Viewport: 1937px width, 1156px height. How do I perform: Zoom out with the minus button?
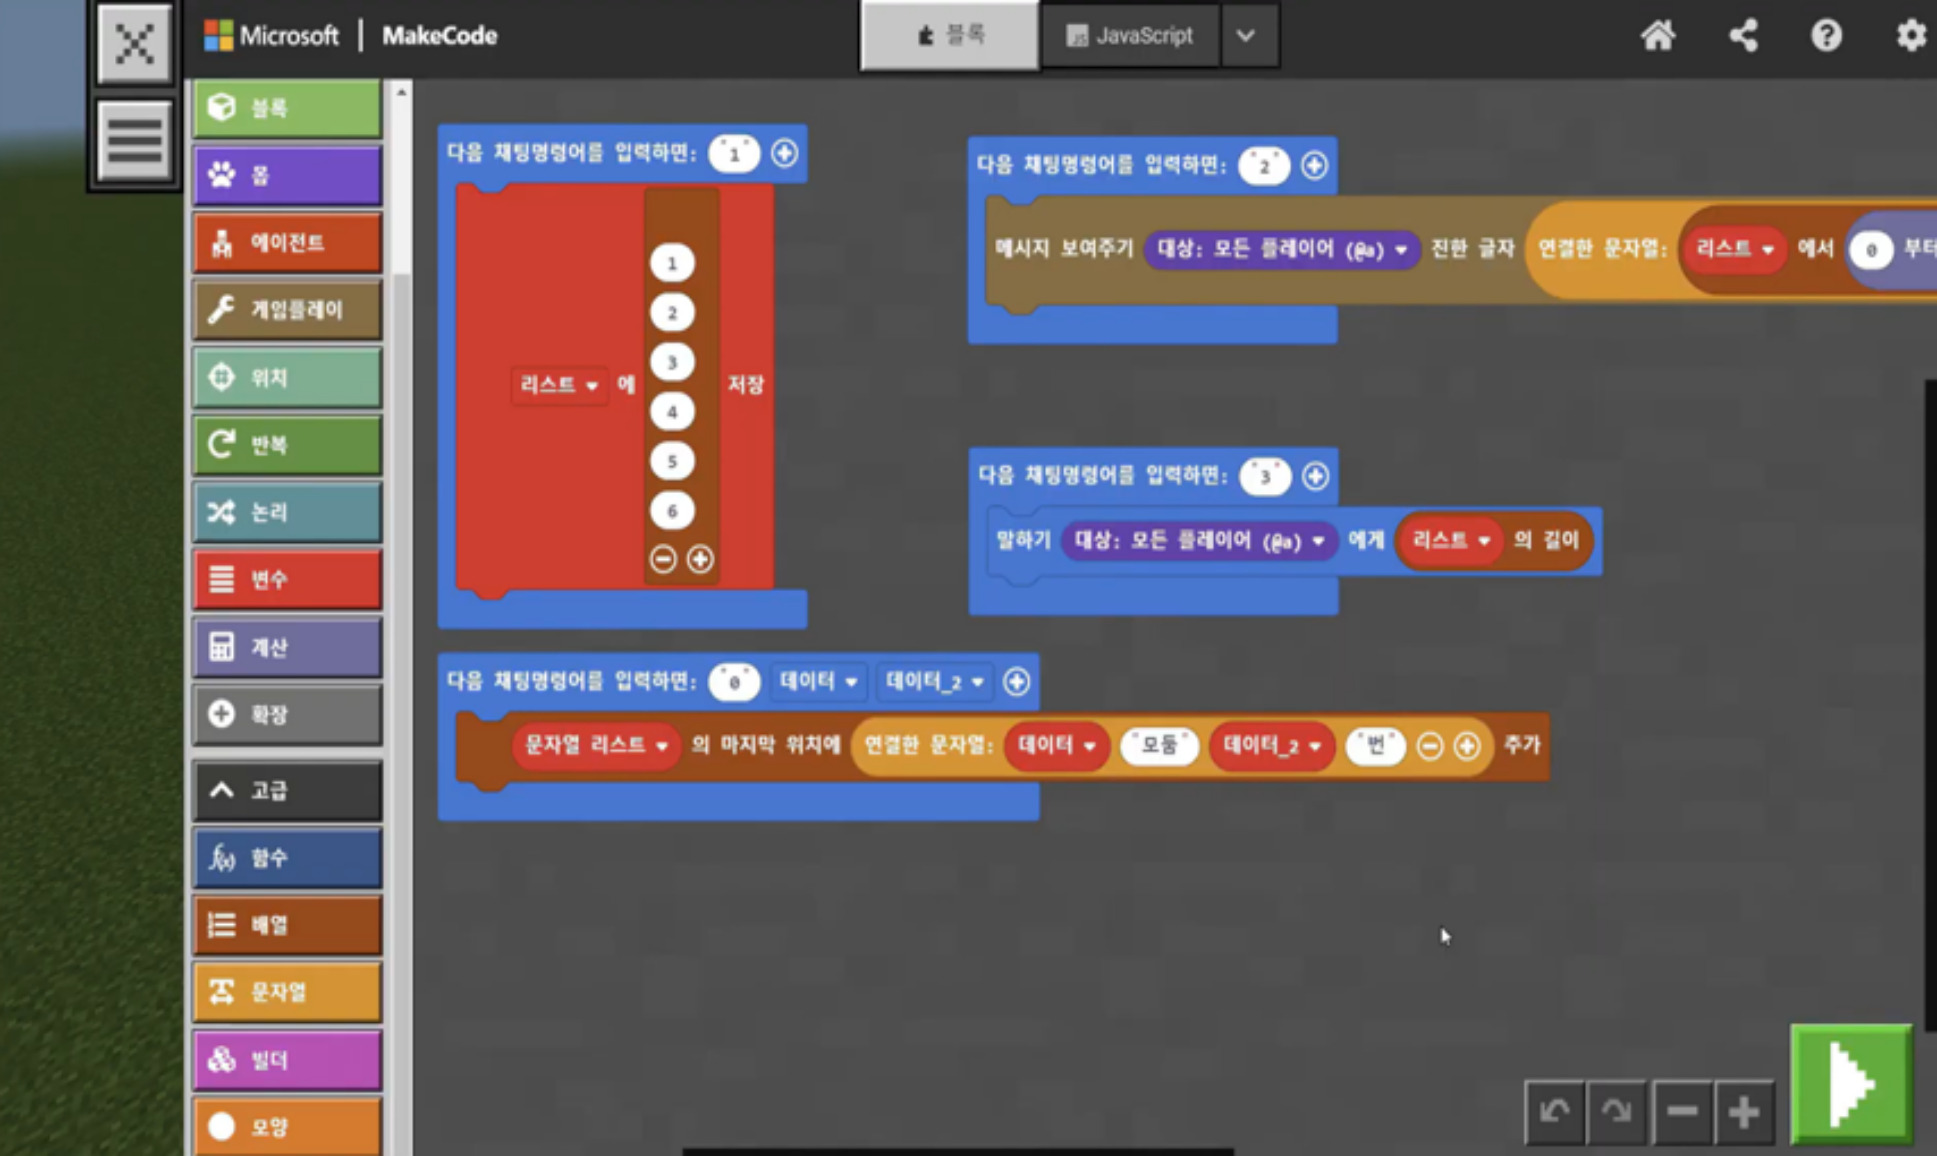point(1682,1111)
